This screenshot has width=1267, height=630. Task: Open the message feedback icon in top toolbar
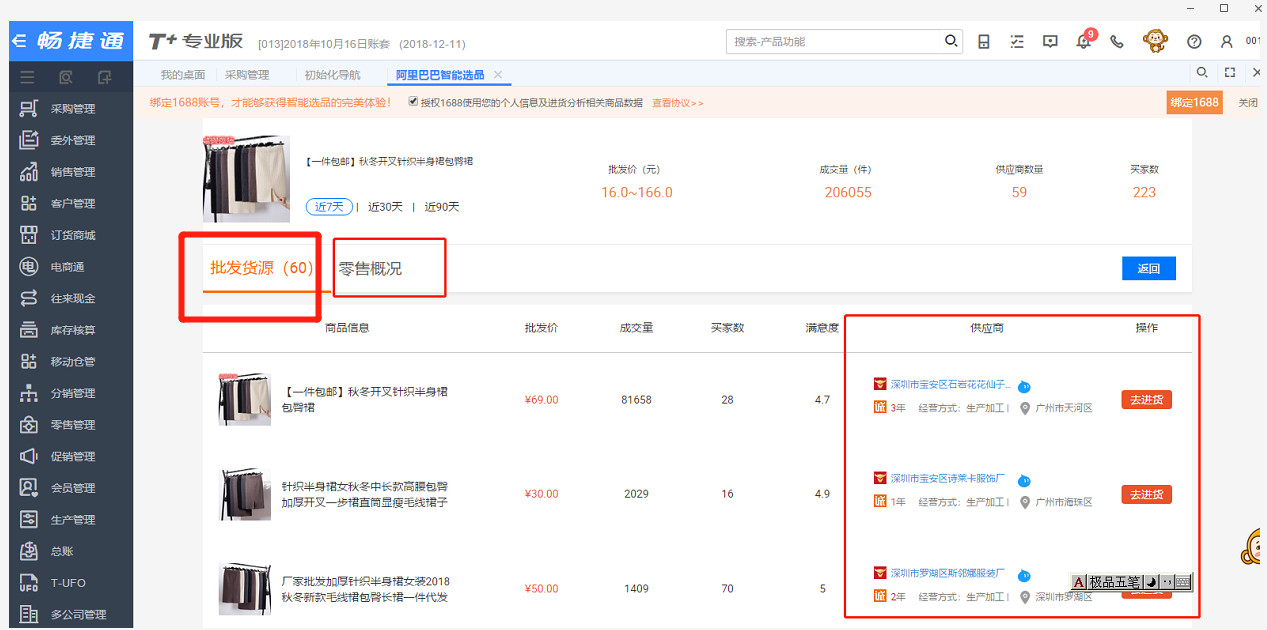(1050, 42)
